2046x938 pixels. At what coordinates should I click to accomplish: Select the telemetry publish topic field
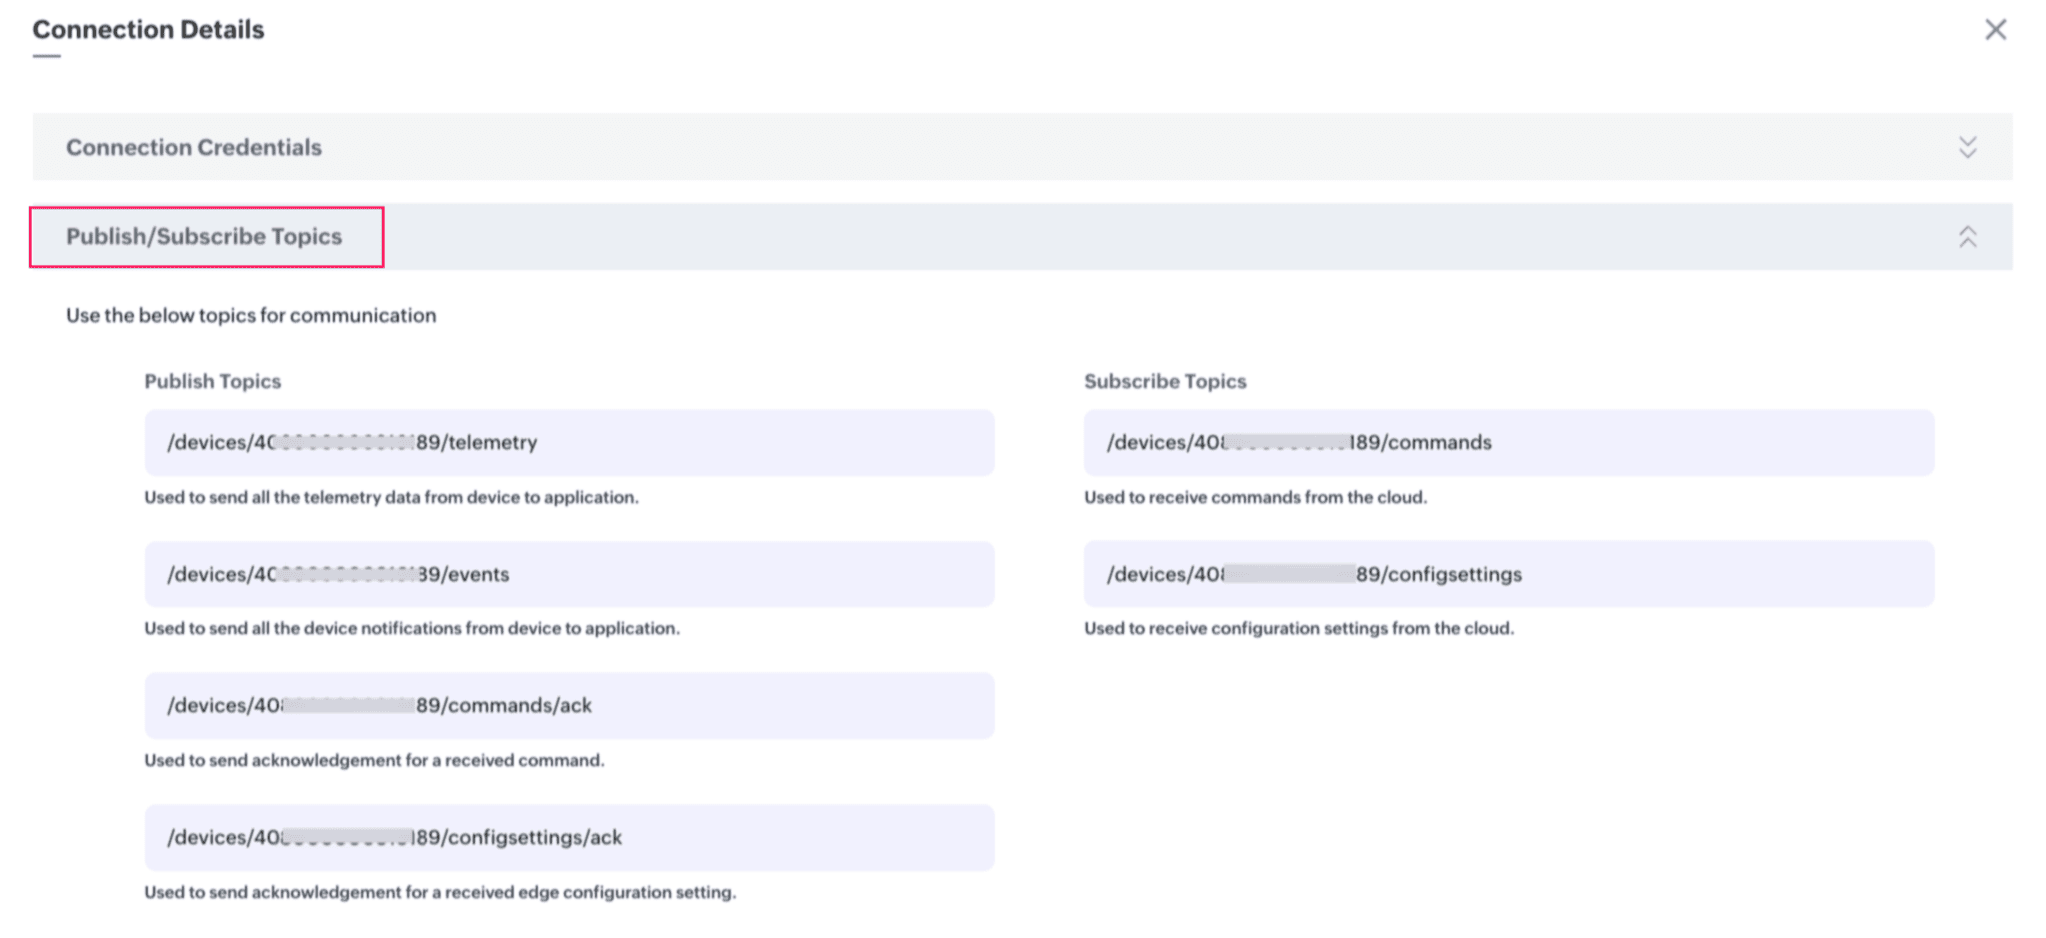pyautogui.click(x=568, y=442)
